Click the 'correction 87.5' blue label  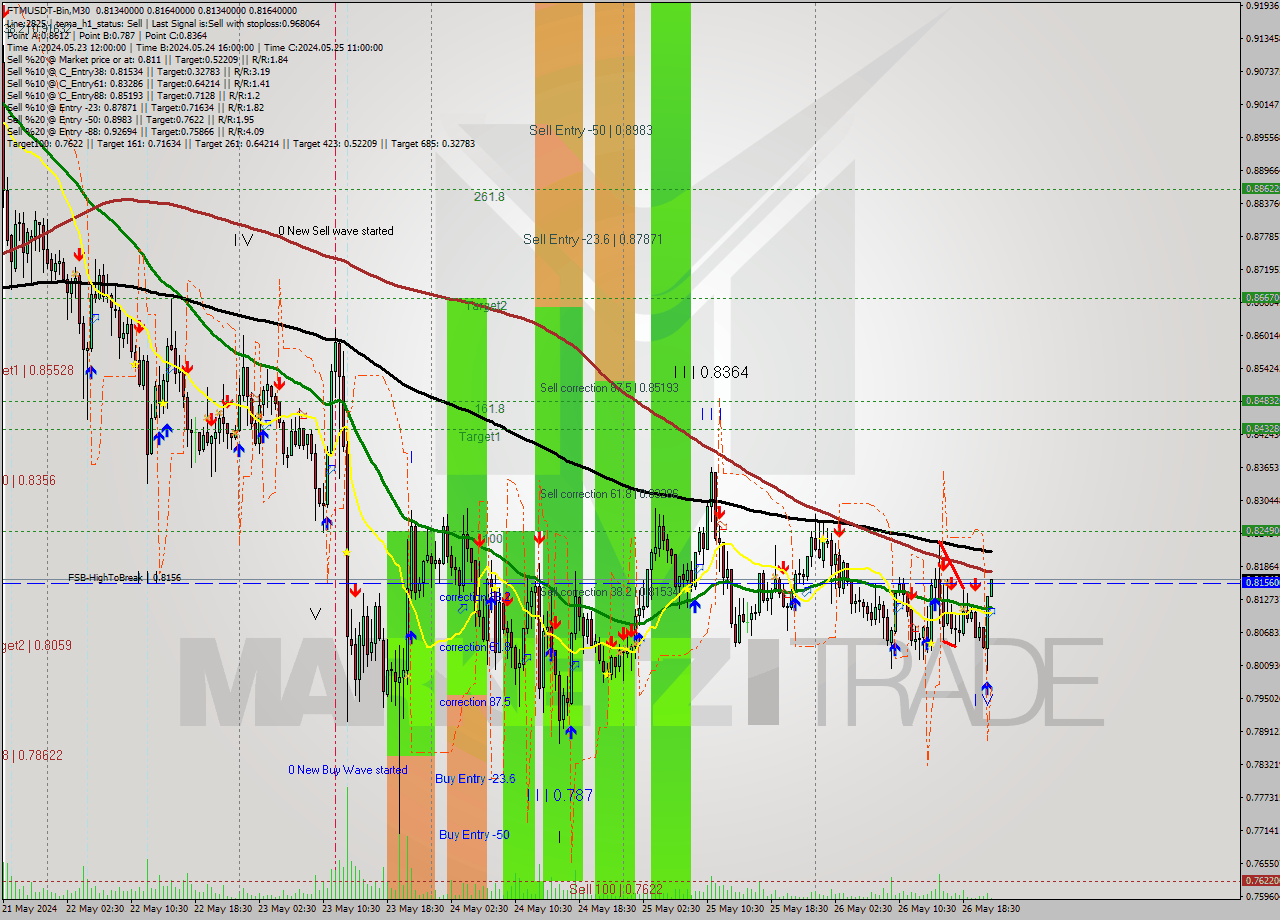pos(475,702)
